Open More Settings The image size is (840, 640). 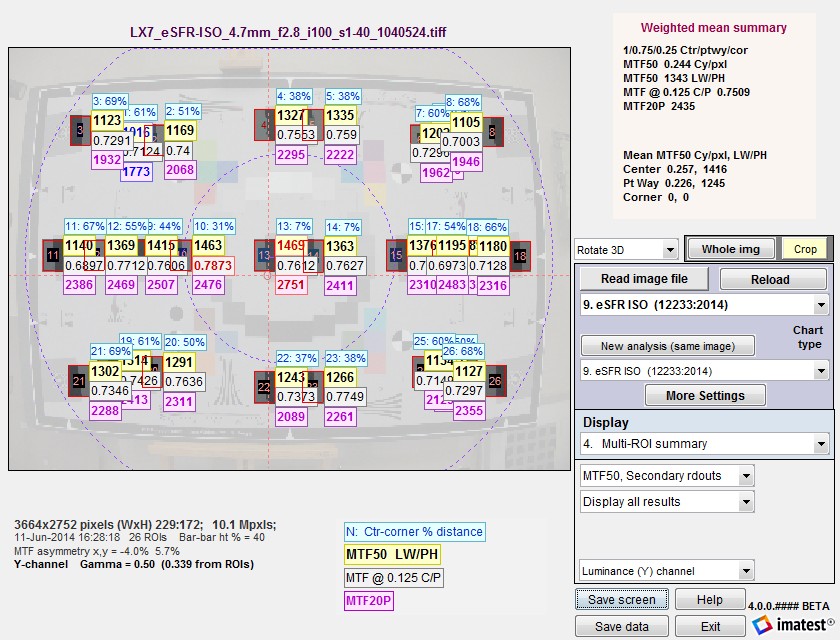click(705, 396)
